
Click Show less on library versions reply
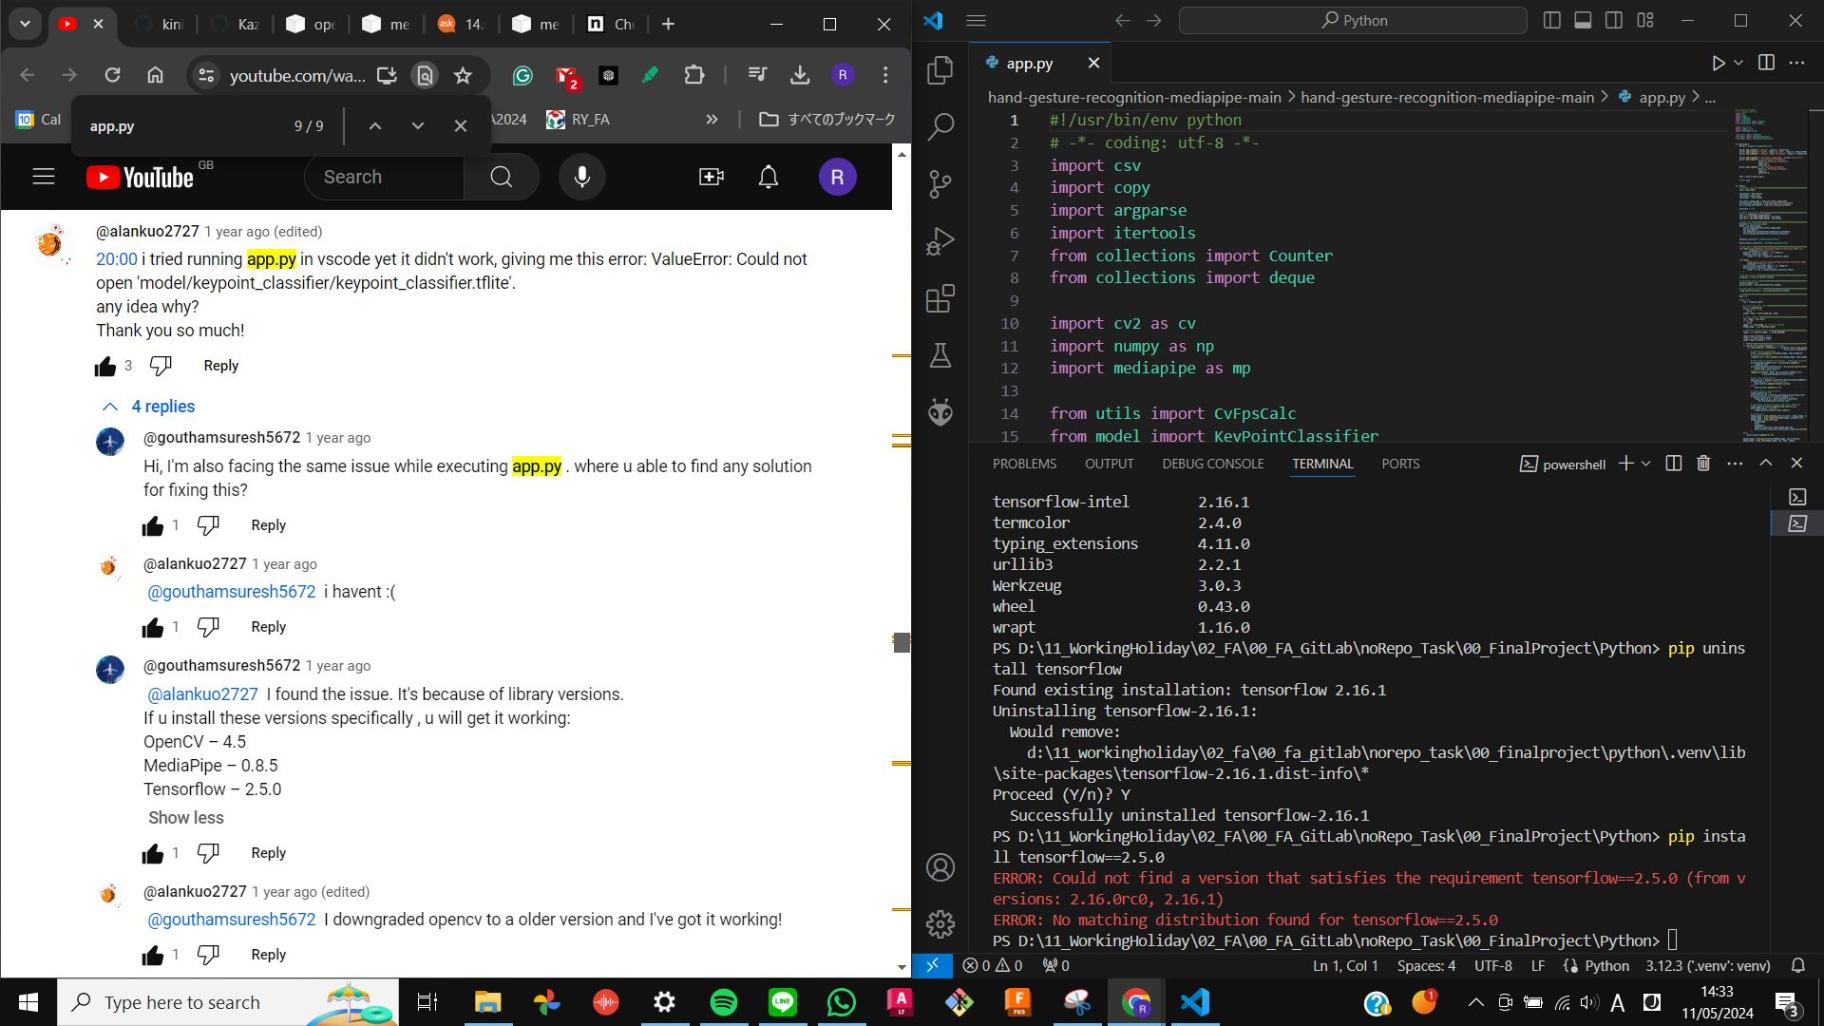[186, 818]
